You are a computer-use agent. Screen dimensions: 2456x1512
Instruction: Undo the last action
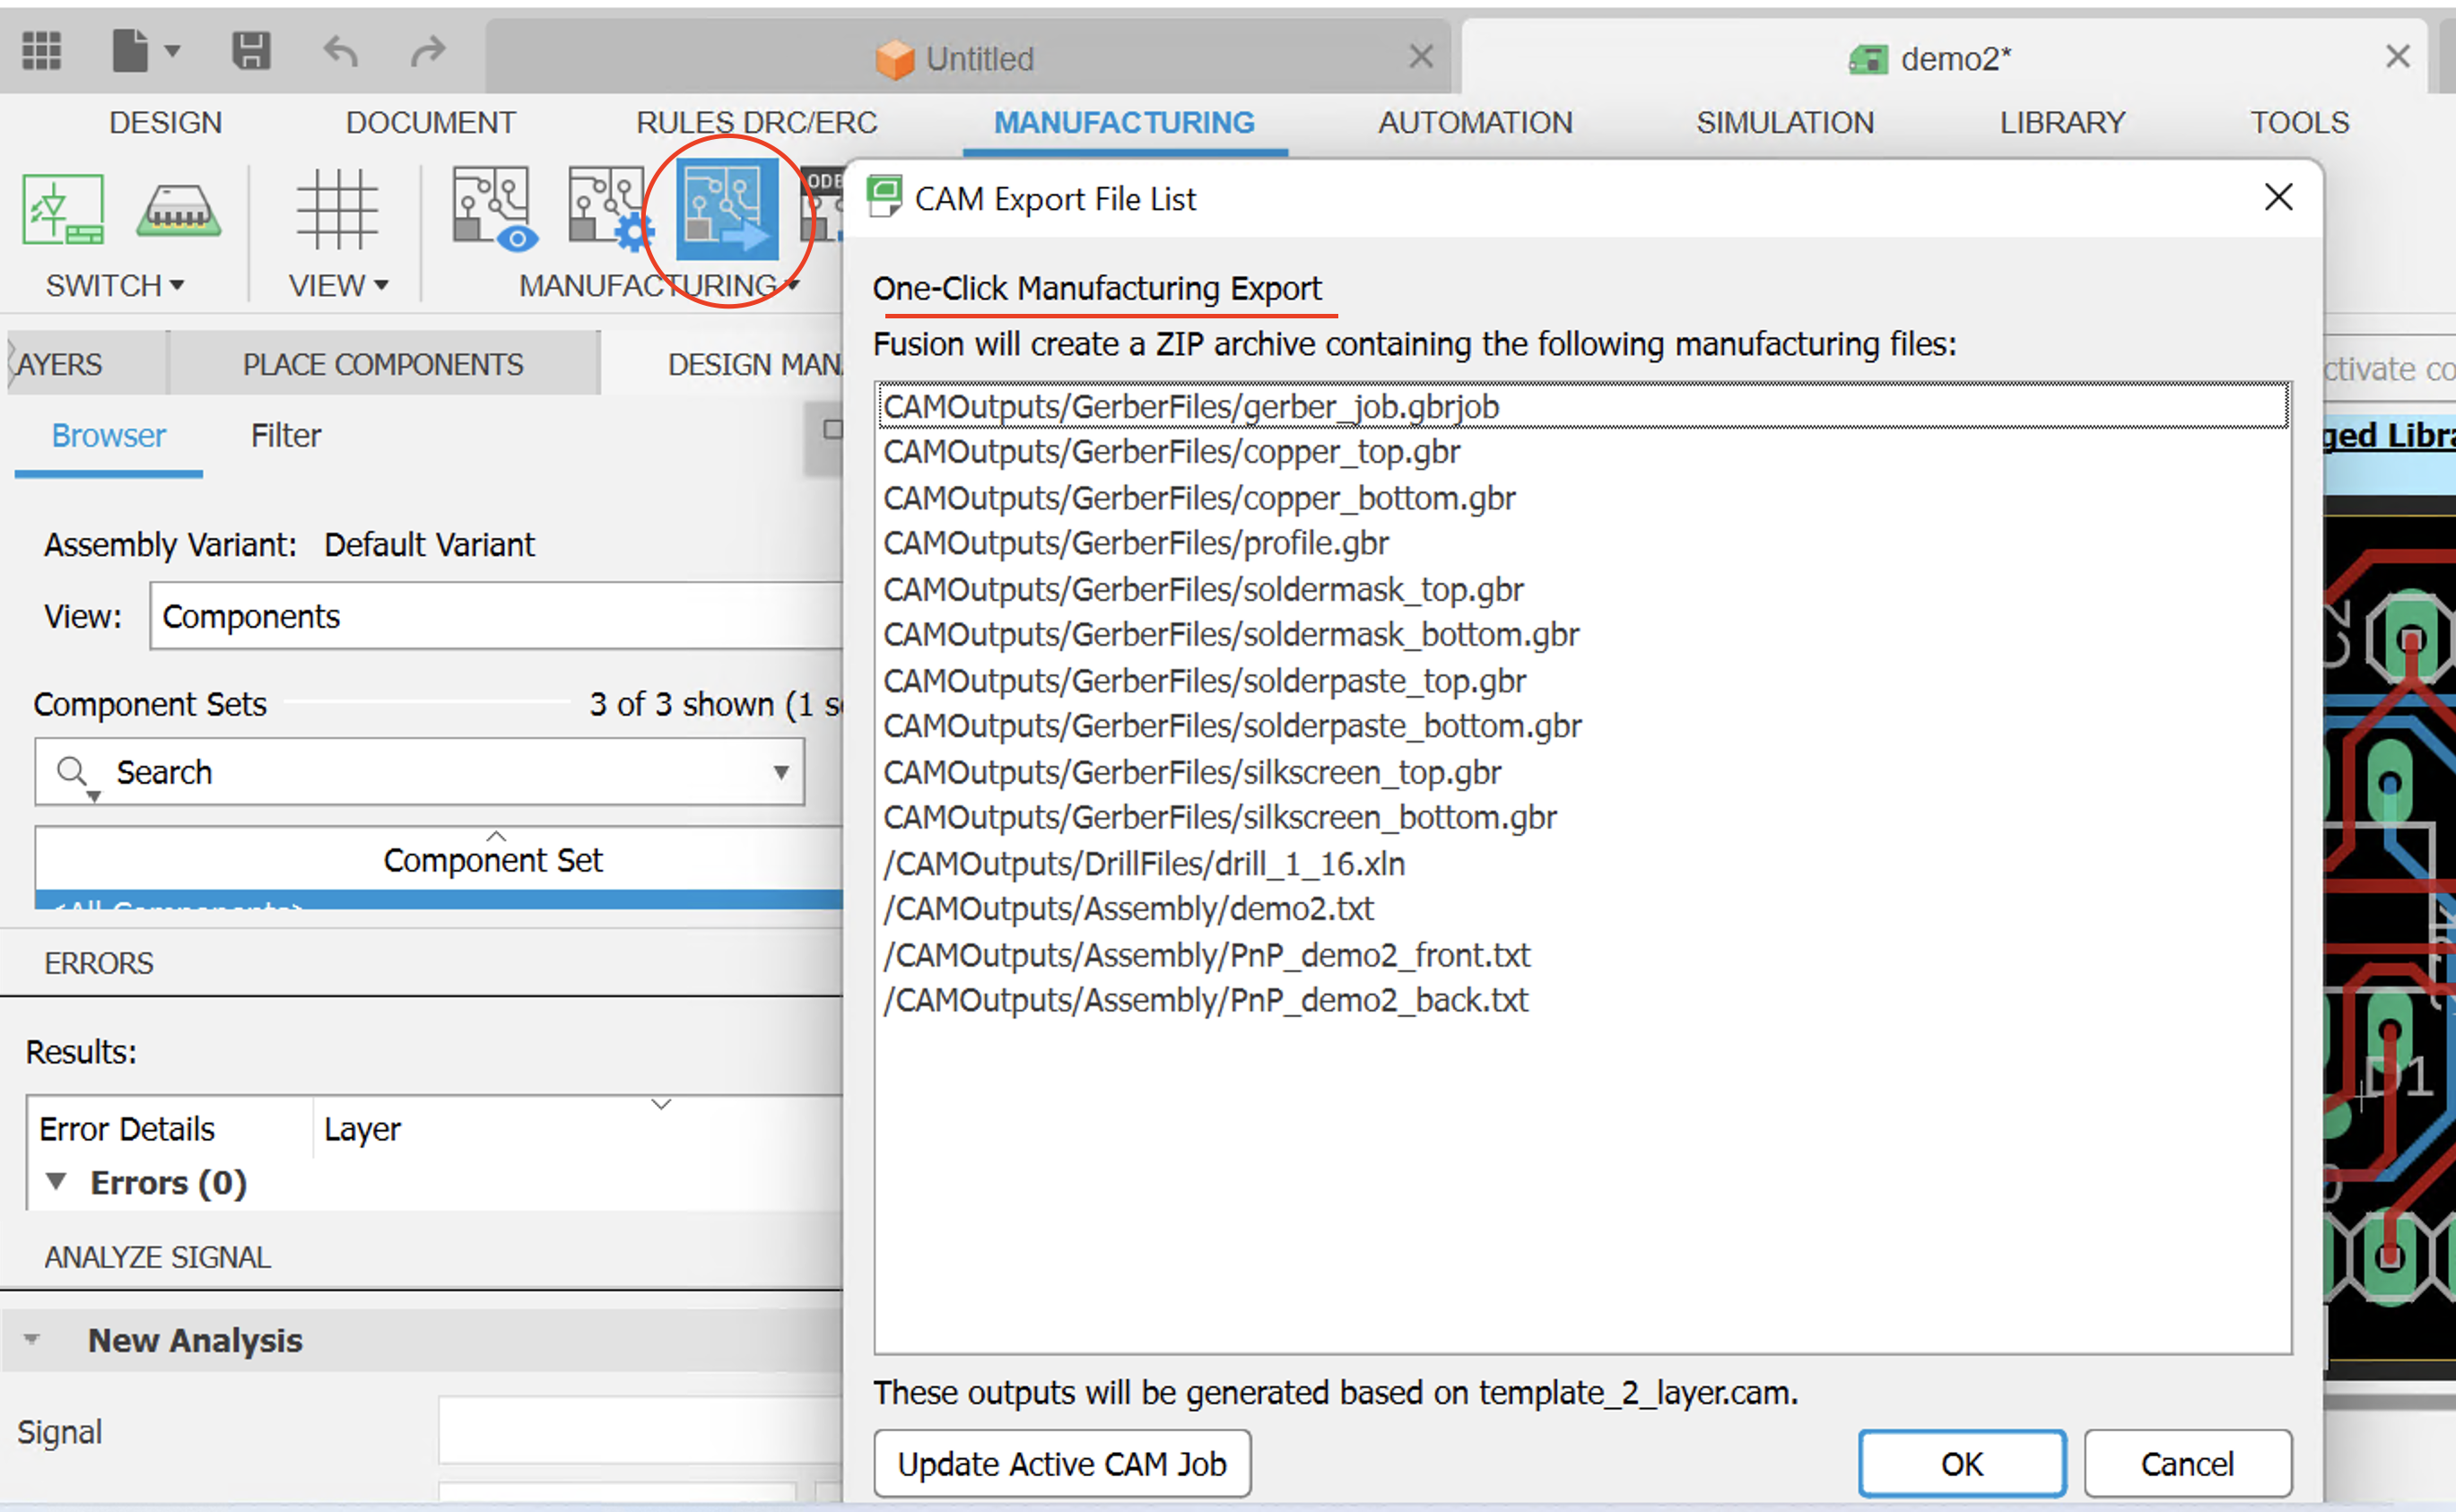(x=341, y=50)
